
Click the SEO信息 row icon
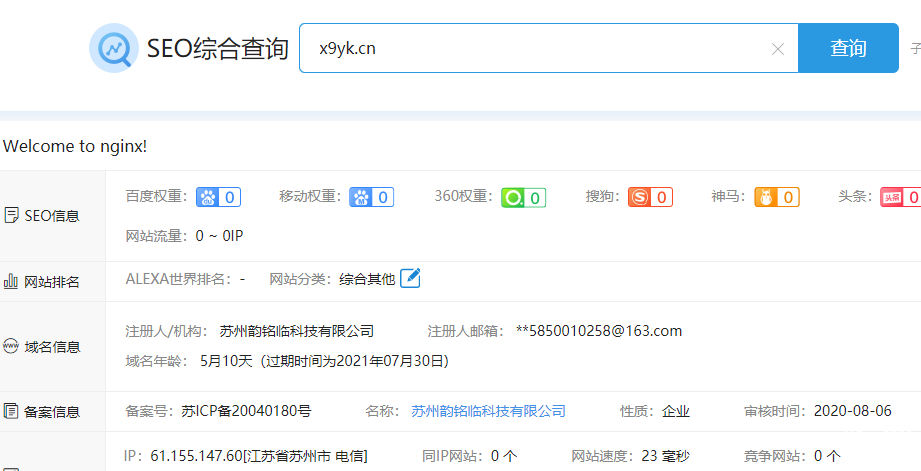click(x=11, y=216)
